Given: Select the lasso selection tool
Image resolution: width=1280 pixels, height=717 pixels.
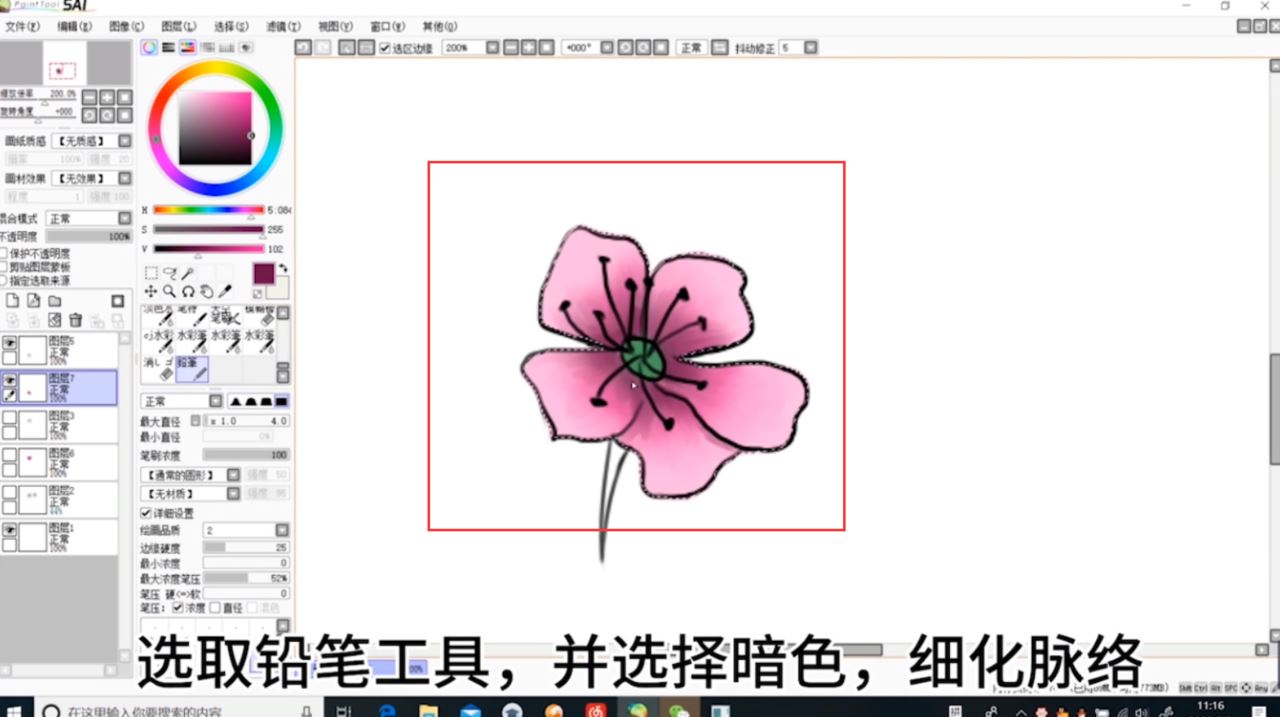Looking at the screenshot, I should (x=169, y=273).
